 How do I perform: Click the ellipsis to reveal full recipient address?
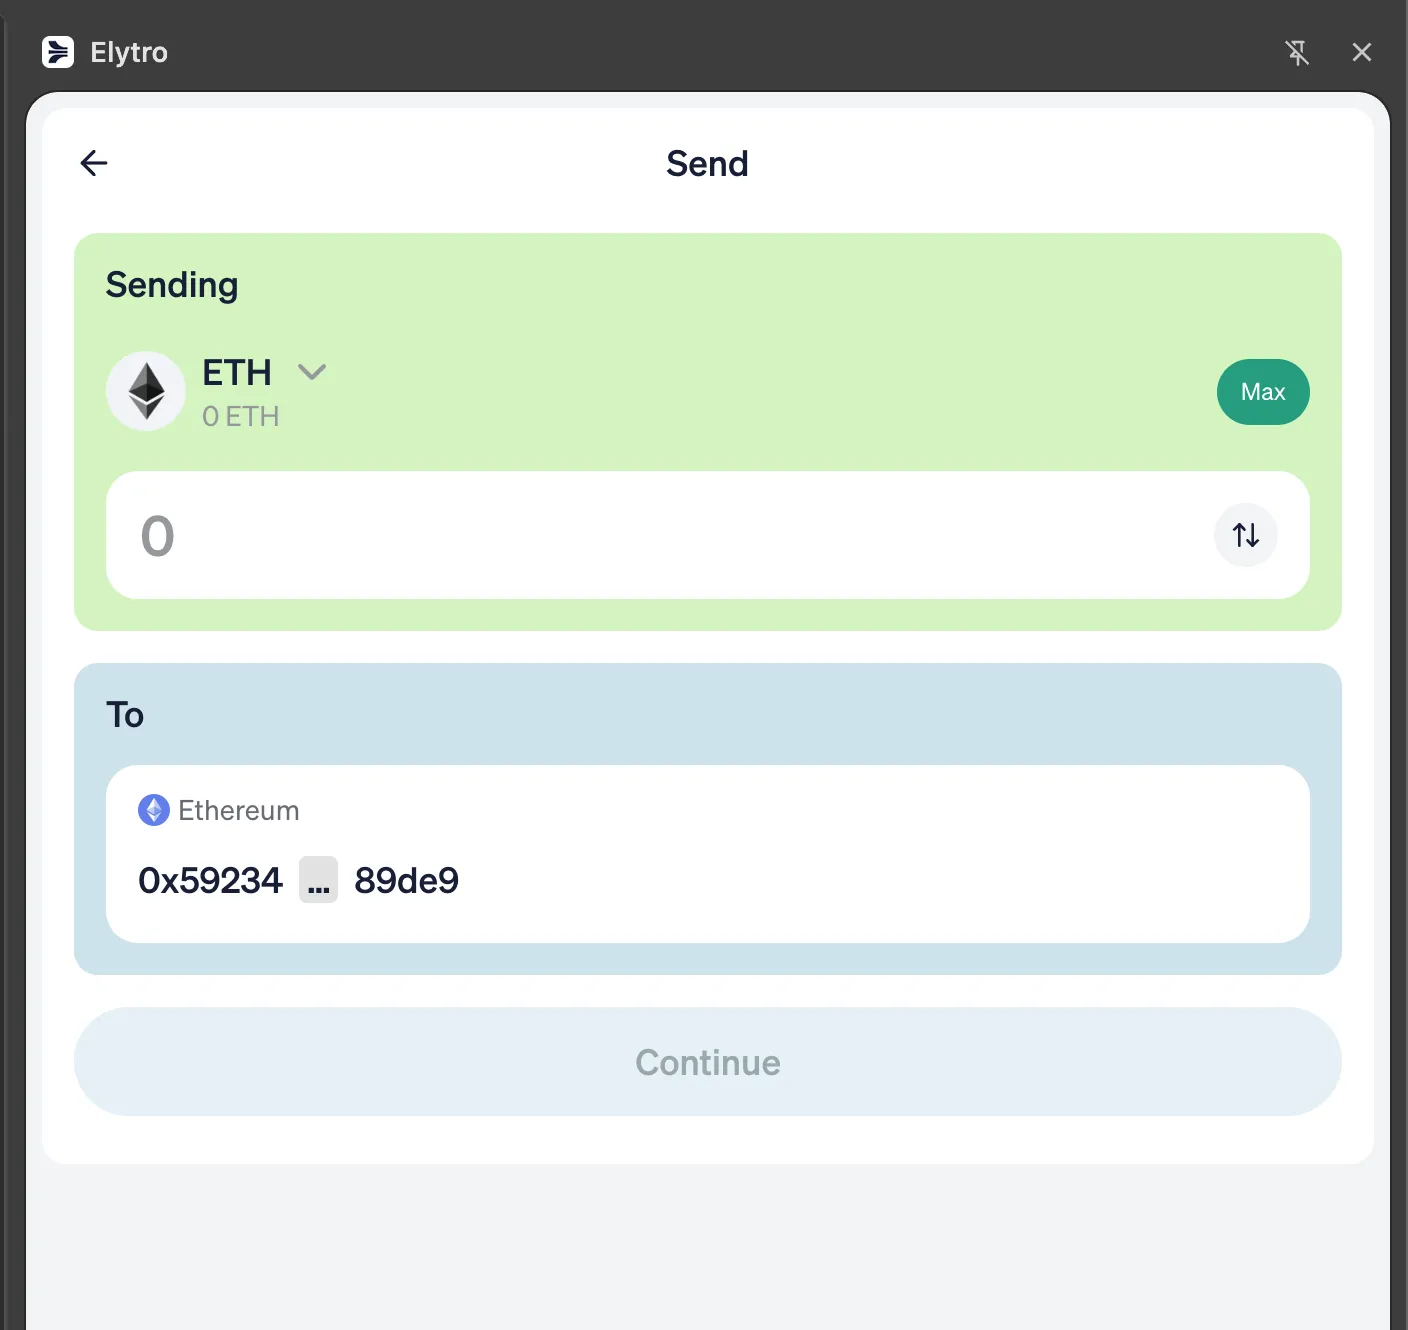[x=317, y=880]
